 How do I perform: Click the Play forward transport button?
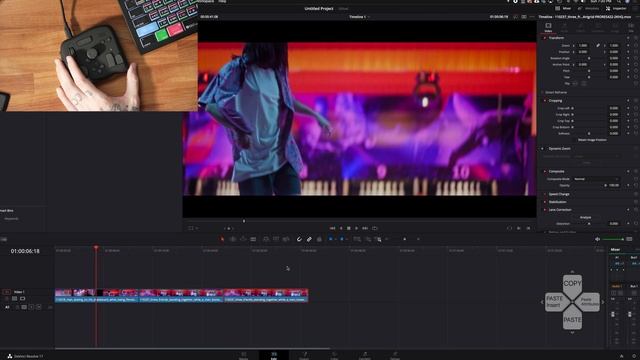pos(356,228)
